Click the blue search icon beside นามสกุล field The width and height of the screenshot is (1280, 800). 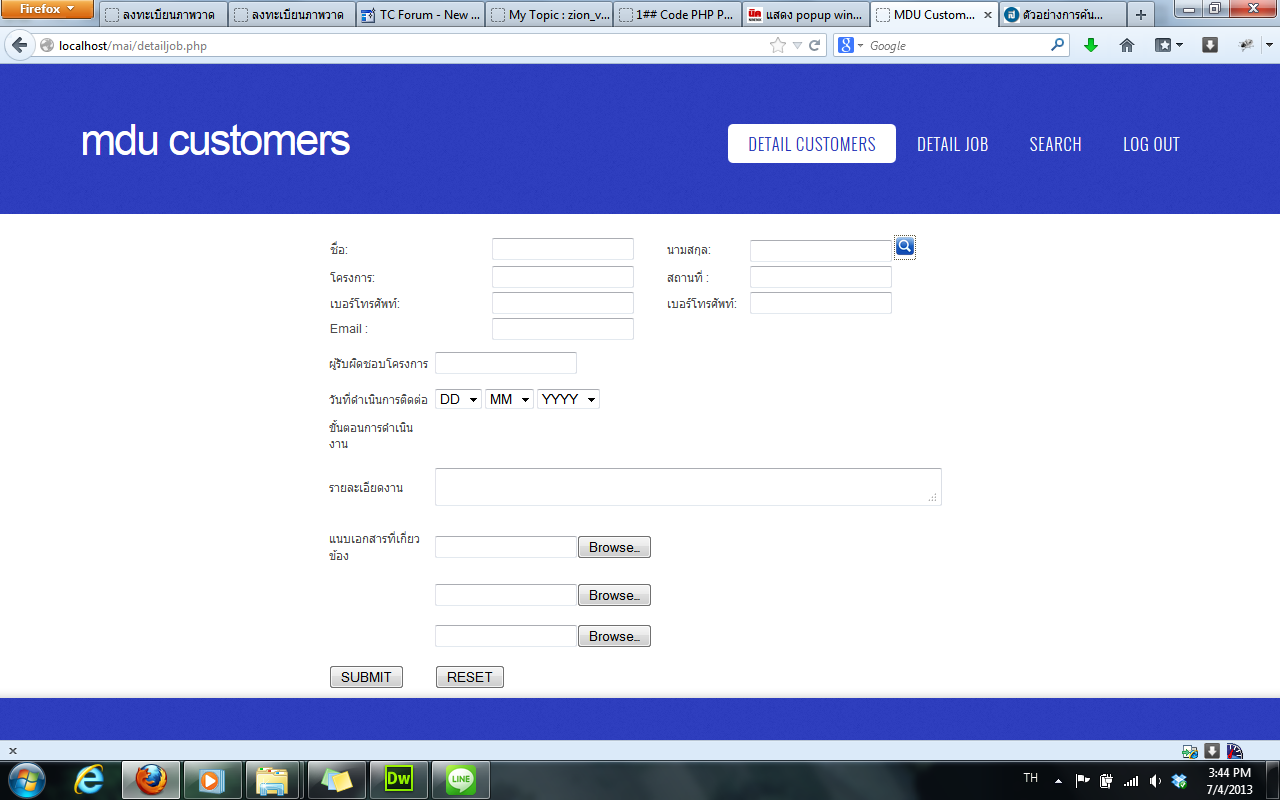[x=905, y=247]
